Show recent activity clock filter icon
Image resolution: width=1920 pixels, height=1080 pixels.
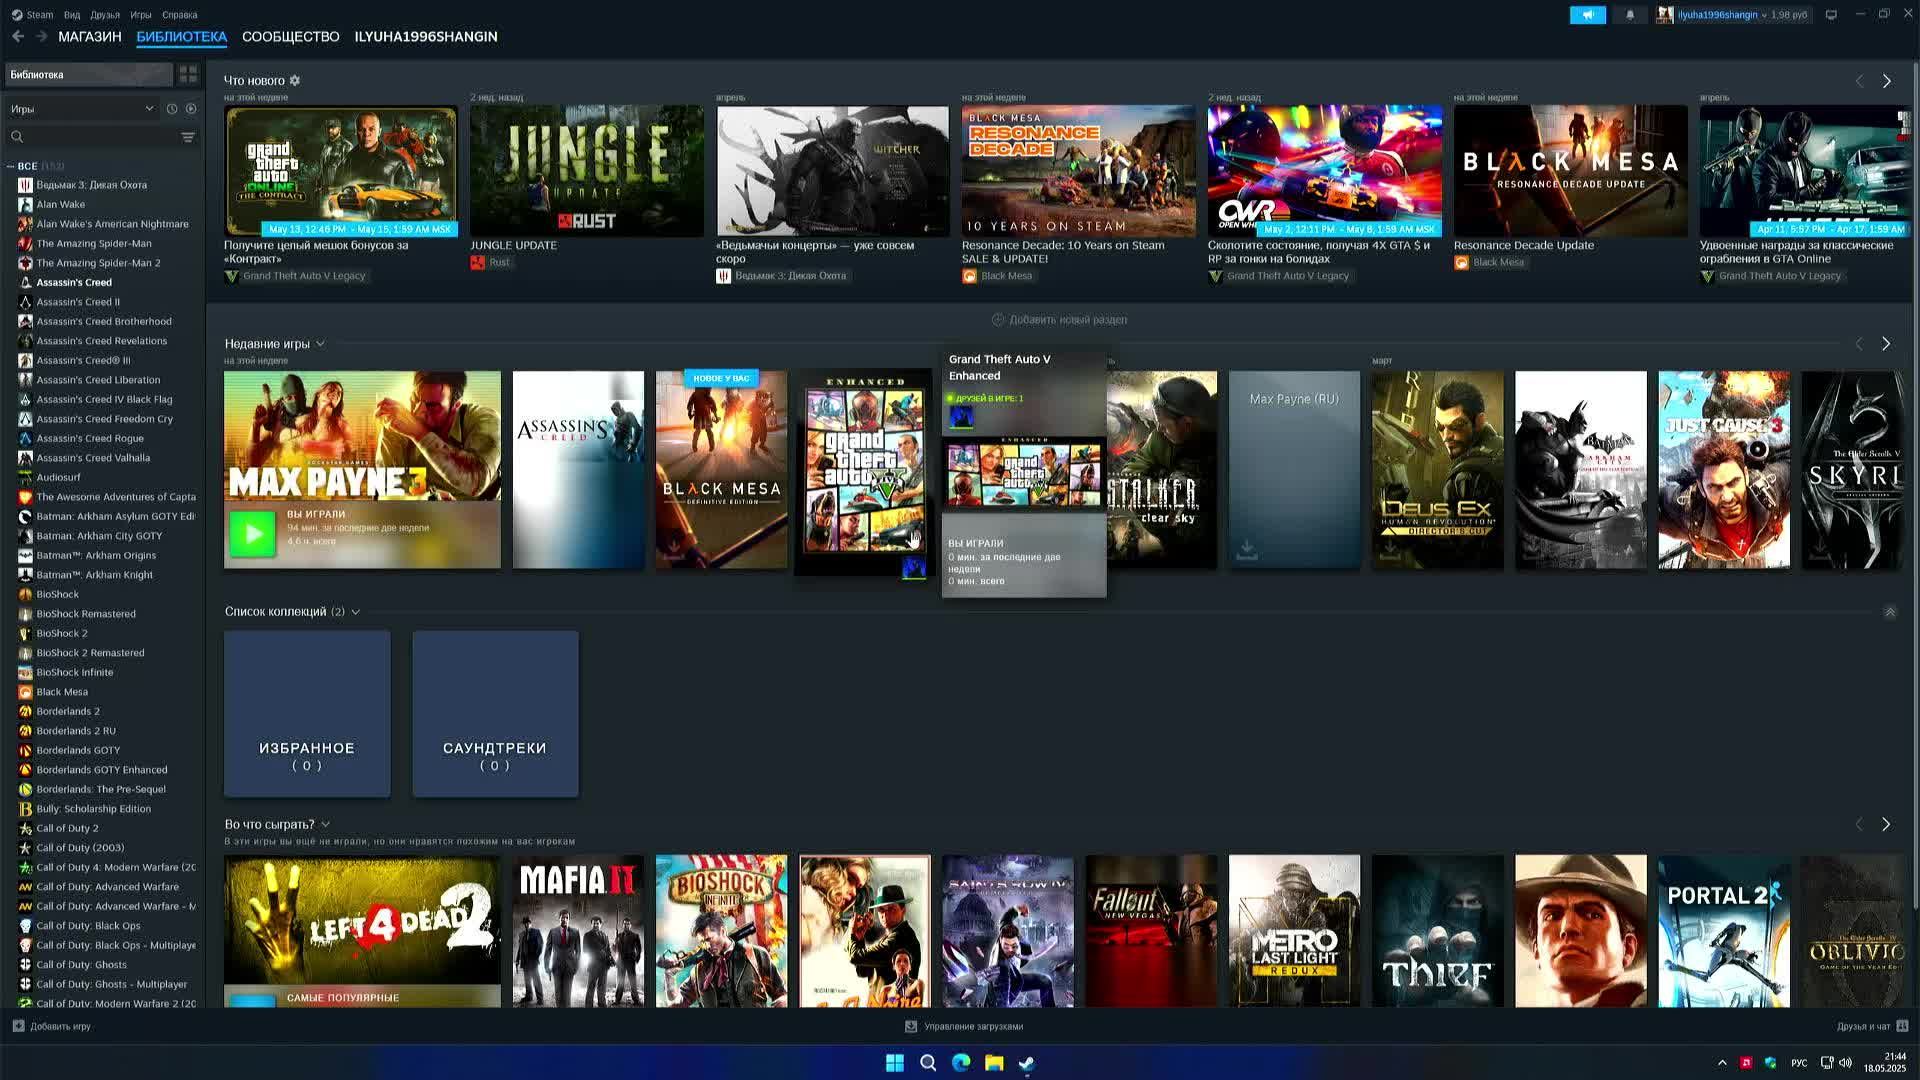(x=172, y=109)
